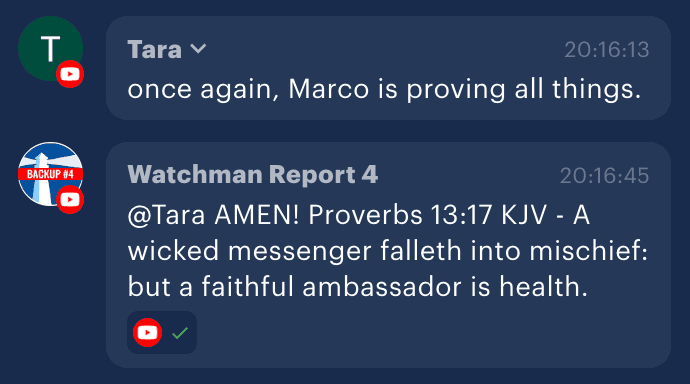Open the Watchman Report 4 lighthouse avatar
The height and width of the screenshot is (384, 690).
50,174
